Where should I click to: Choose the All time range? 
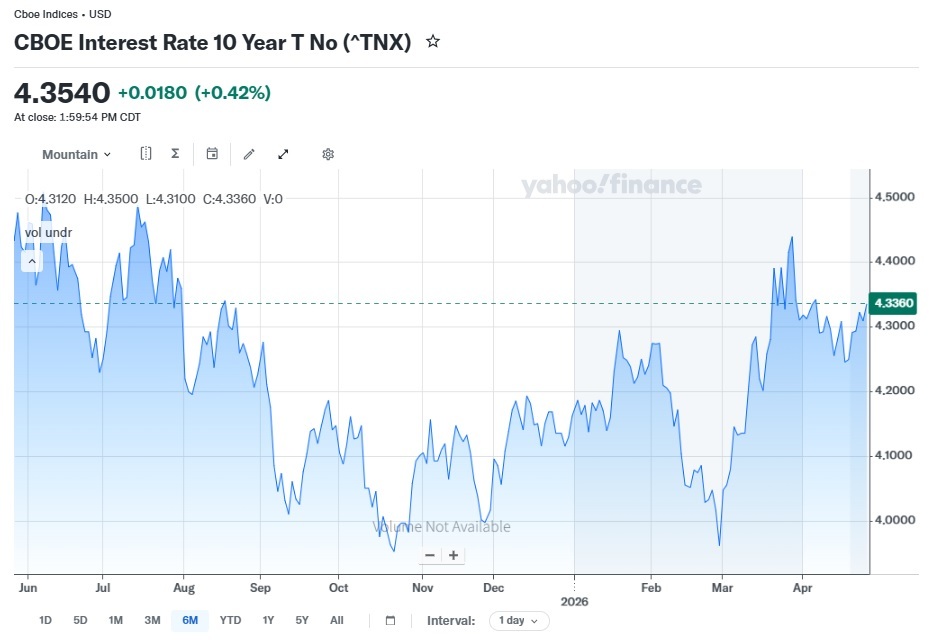coord(337,620)
